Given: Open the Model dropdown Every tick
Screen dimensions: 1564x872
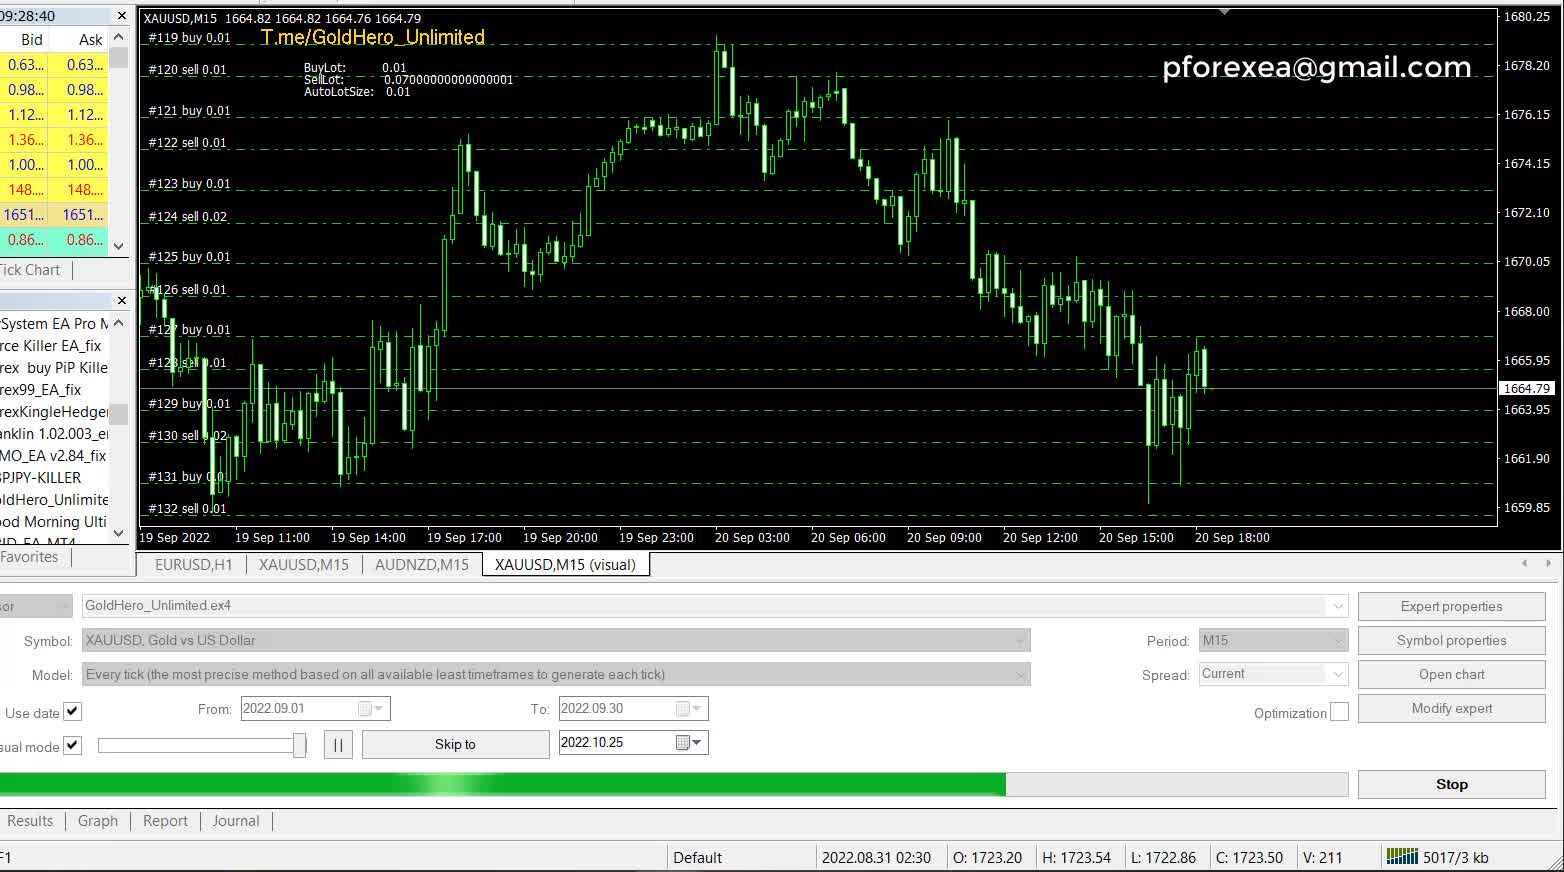Looking at the screenshot, I should 1020,675.
